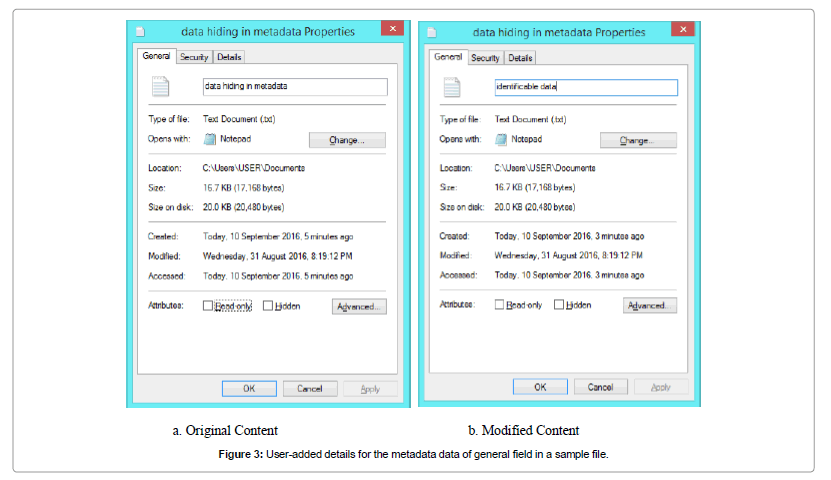Open Details tab in left dialog
831x480 pixels.
coord(229,58)
